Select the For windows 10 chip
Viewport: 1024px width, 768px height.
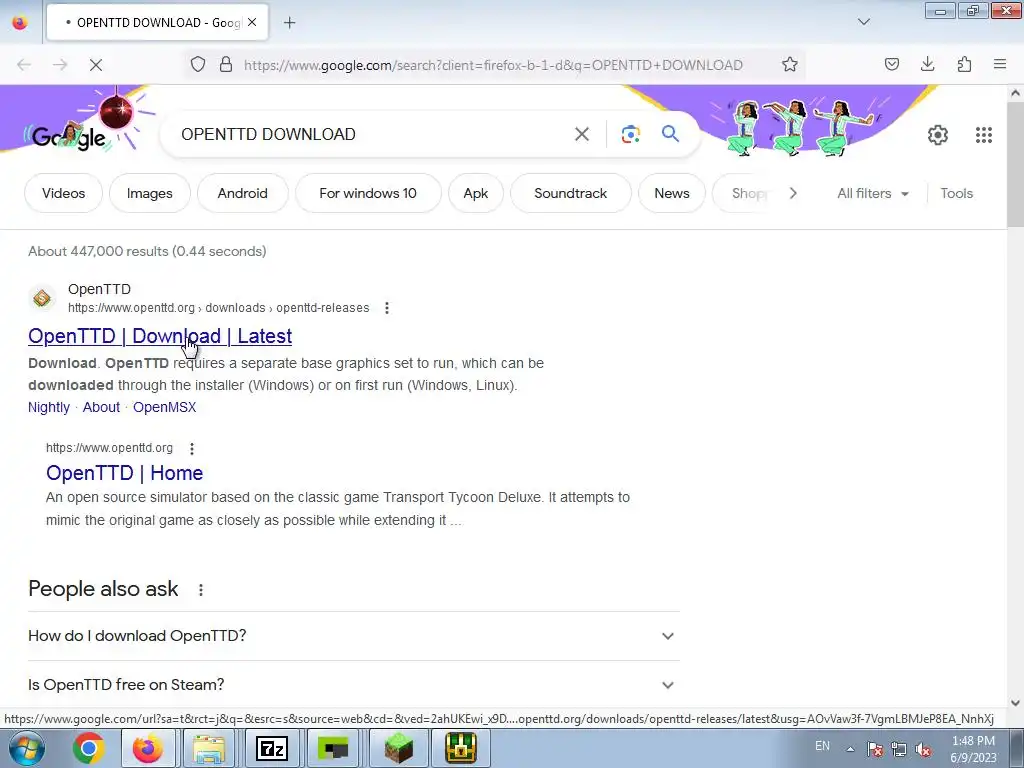point(368,193)
